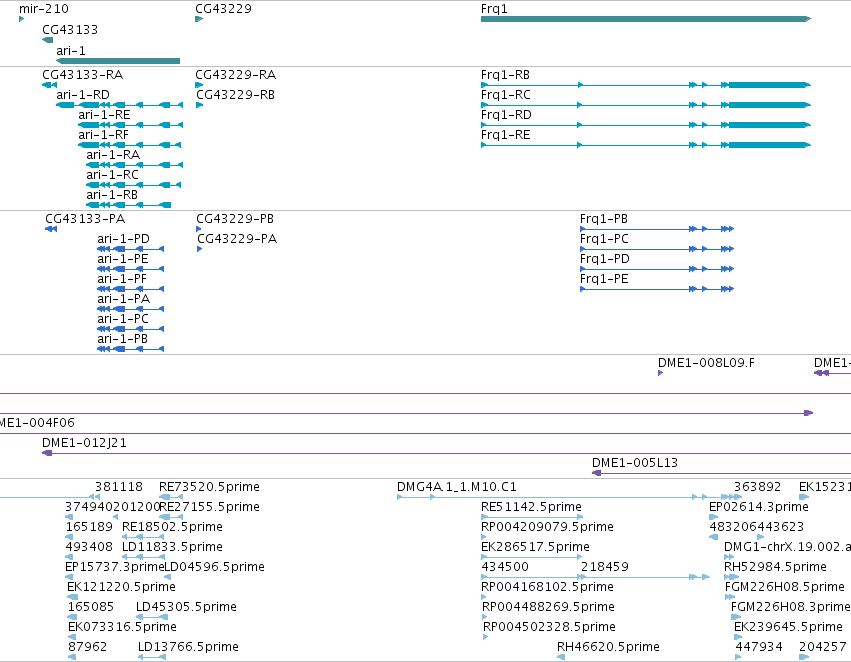Screen dimensions: 851x662
Task: Click the RE51142.5prime EST label
Action: [531, 507]
